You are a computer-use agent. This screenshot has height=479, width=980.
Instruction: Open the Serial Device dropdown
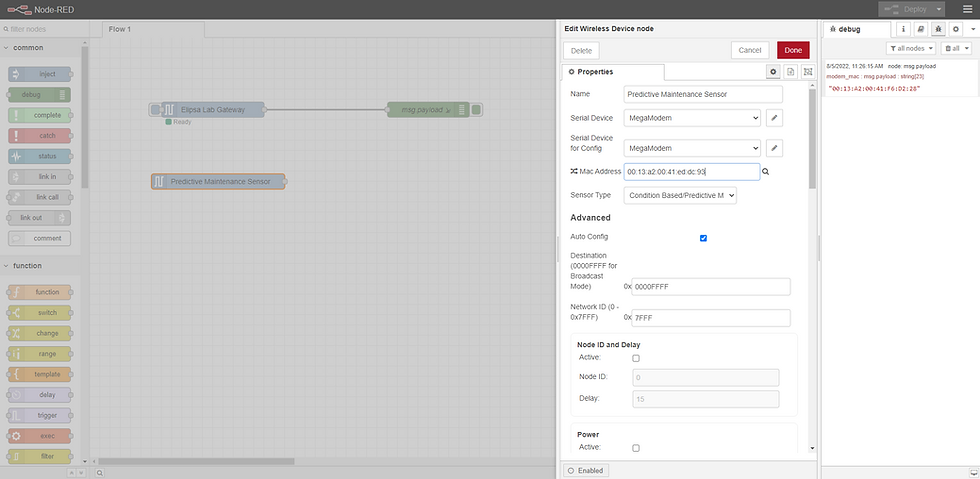click(692, 118)
